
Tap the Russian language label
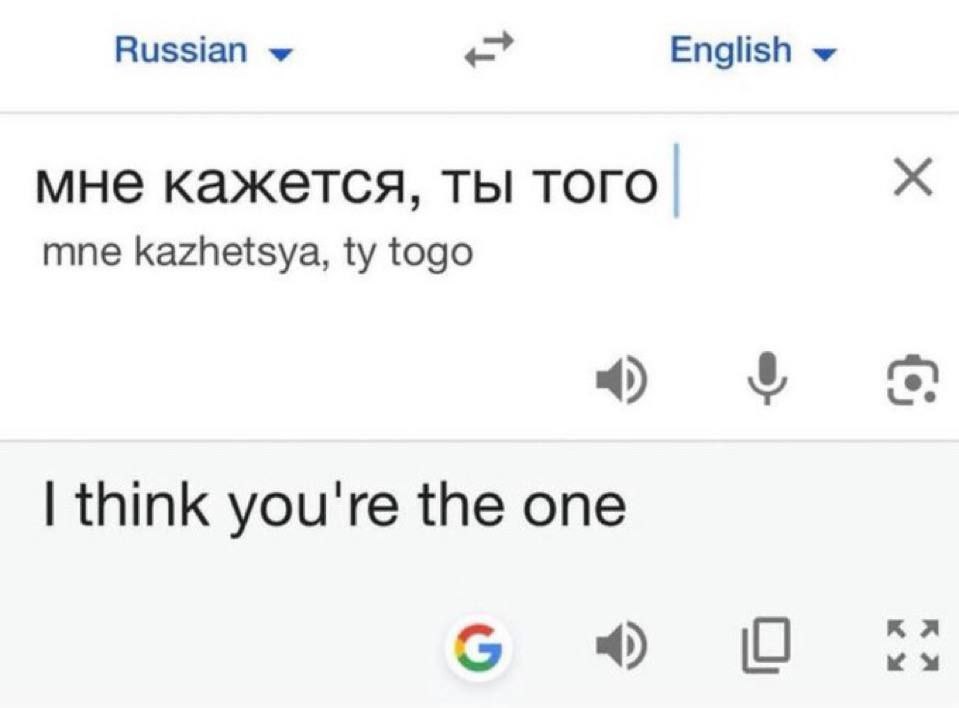pyautogui.click(x=181, y=50)
